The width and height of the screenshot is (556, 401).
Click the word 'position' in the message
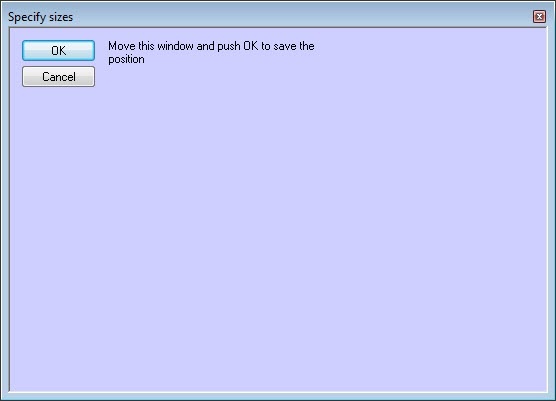(x=126, y=59)
